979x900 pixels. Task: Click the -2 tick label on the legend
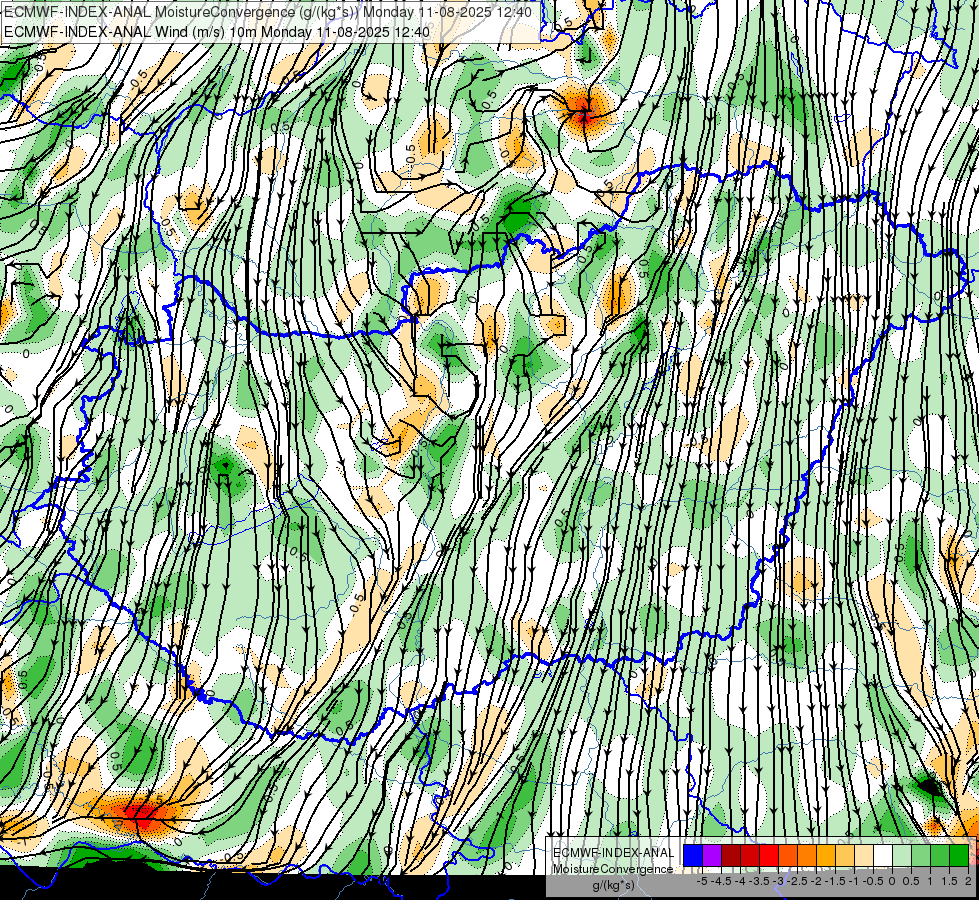tap(816, 881)
